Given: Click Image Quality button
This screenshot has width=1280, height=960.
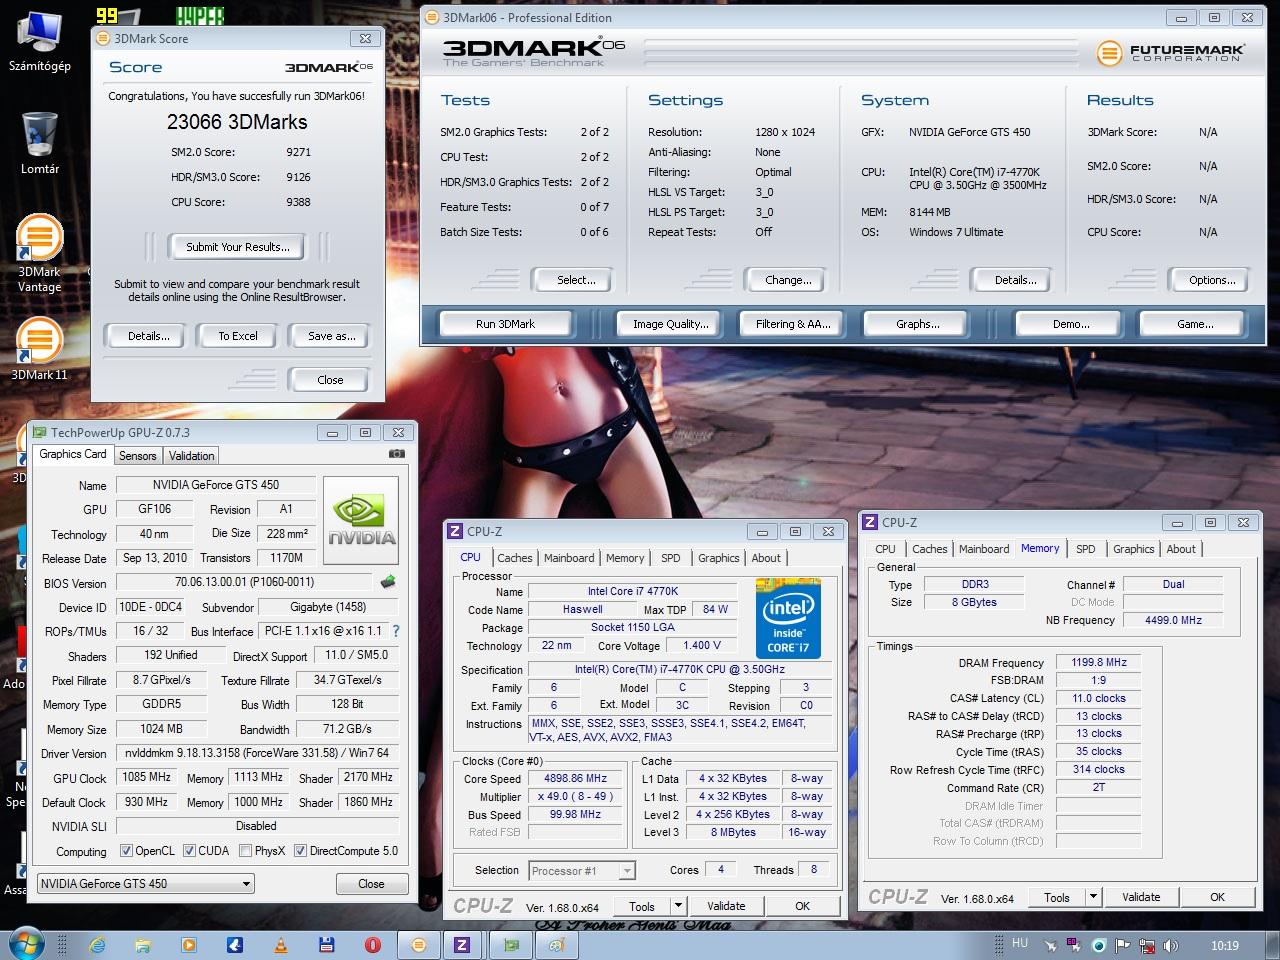Looking at the screenshot, I should coord(670,324).
